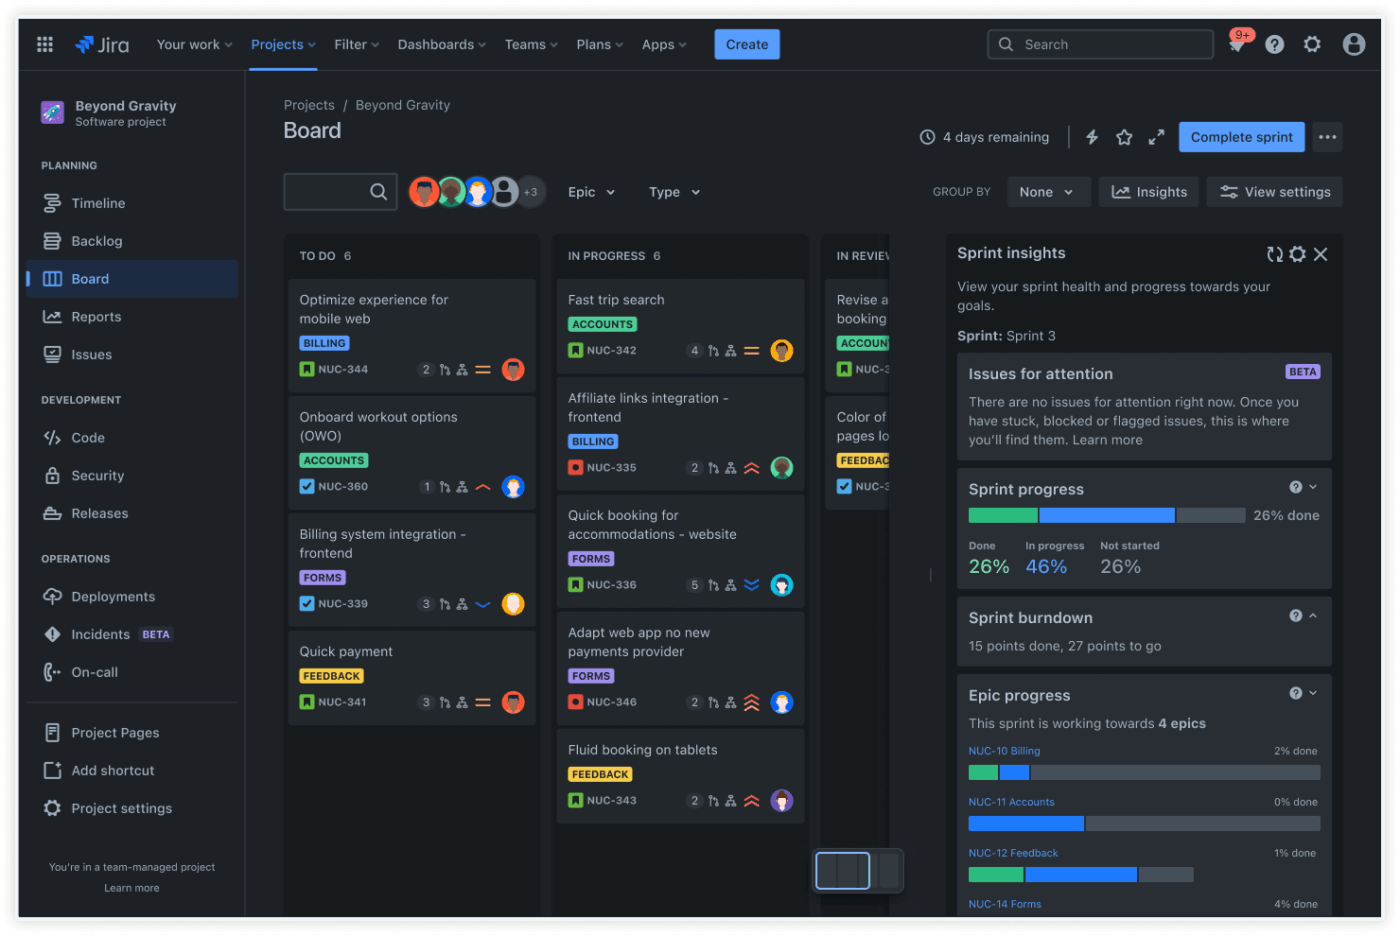Click the NUC-11 Accounts progress bar
1400x936 pixels.
(1144, 824)
